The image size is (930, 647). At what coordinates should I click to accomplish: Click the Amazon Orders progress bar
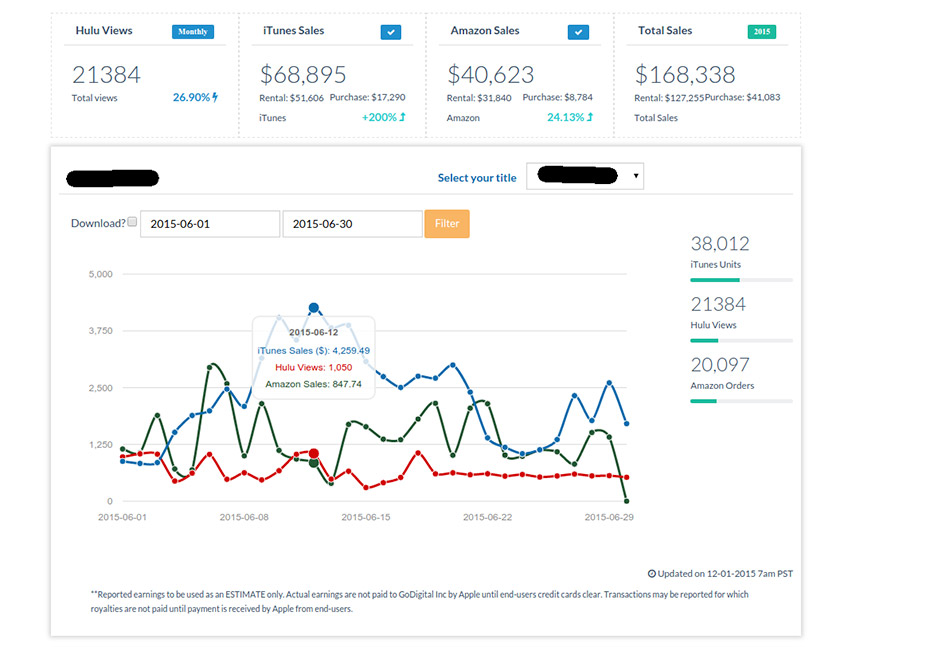(x=741, y=401)
